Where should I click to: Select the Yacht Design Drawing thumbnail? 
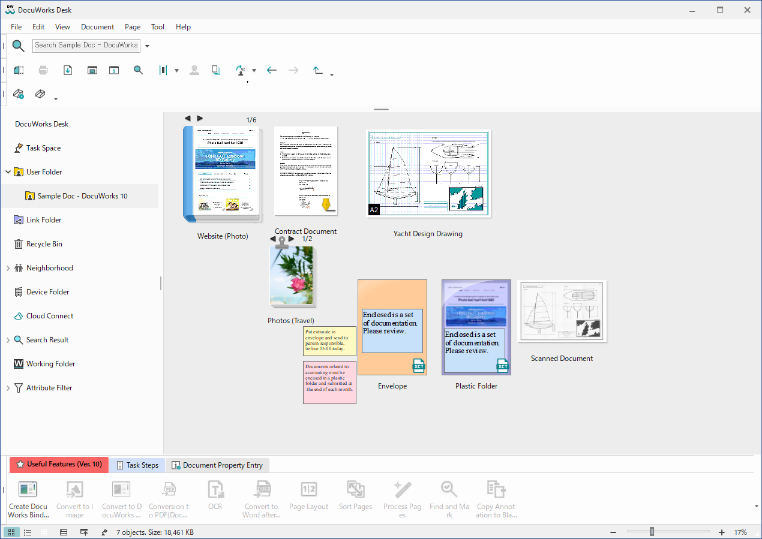click(x=428, y=174)
